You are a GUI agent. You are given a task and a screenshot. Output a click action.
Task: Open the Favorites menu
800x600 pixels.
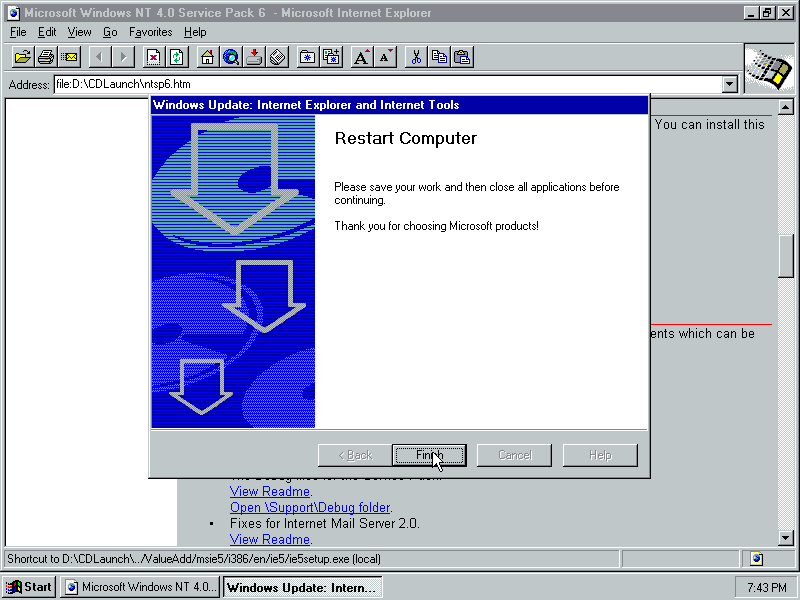[x=150, y=32]
